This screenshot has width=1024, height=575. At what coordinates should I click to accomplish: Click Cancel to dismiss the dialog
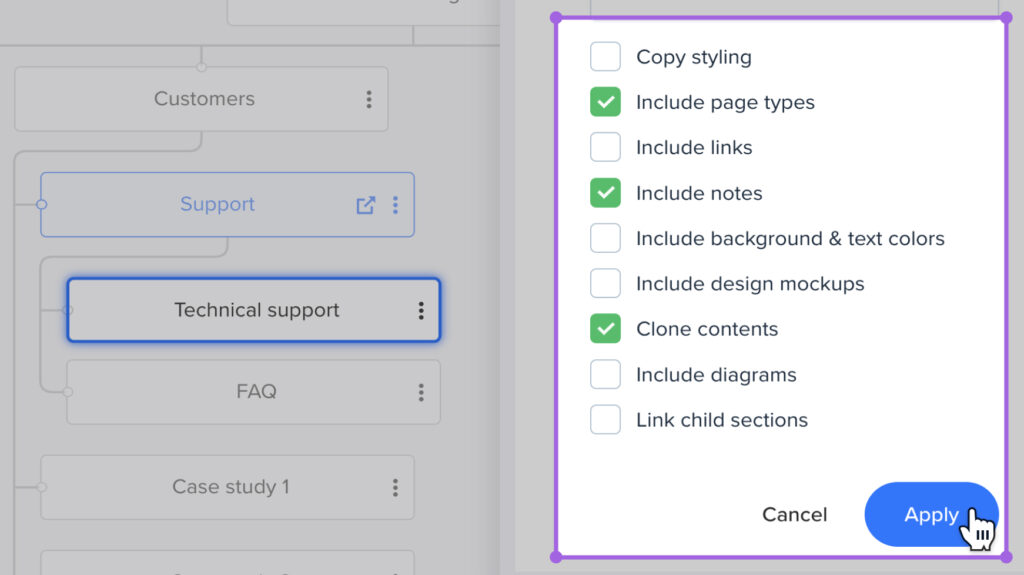[794, 515]
